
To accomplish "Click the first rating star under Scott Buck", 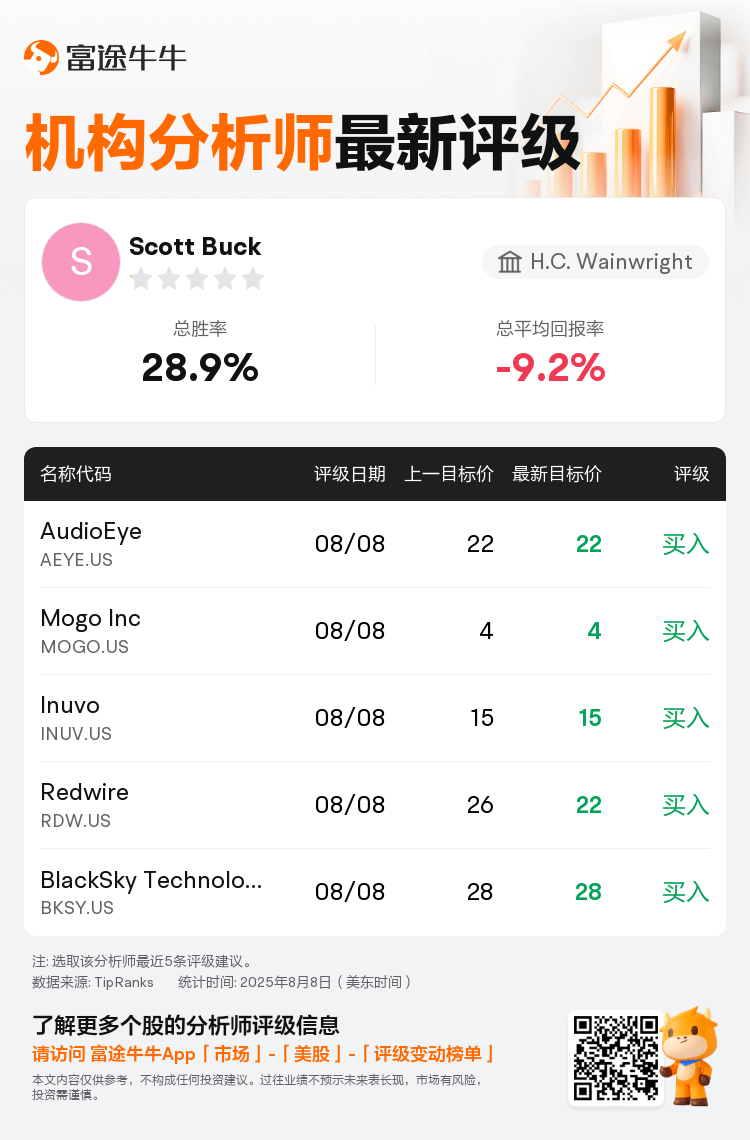I will pyautogui.click(x=141, y=278).
